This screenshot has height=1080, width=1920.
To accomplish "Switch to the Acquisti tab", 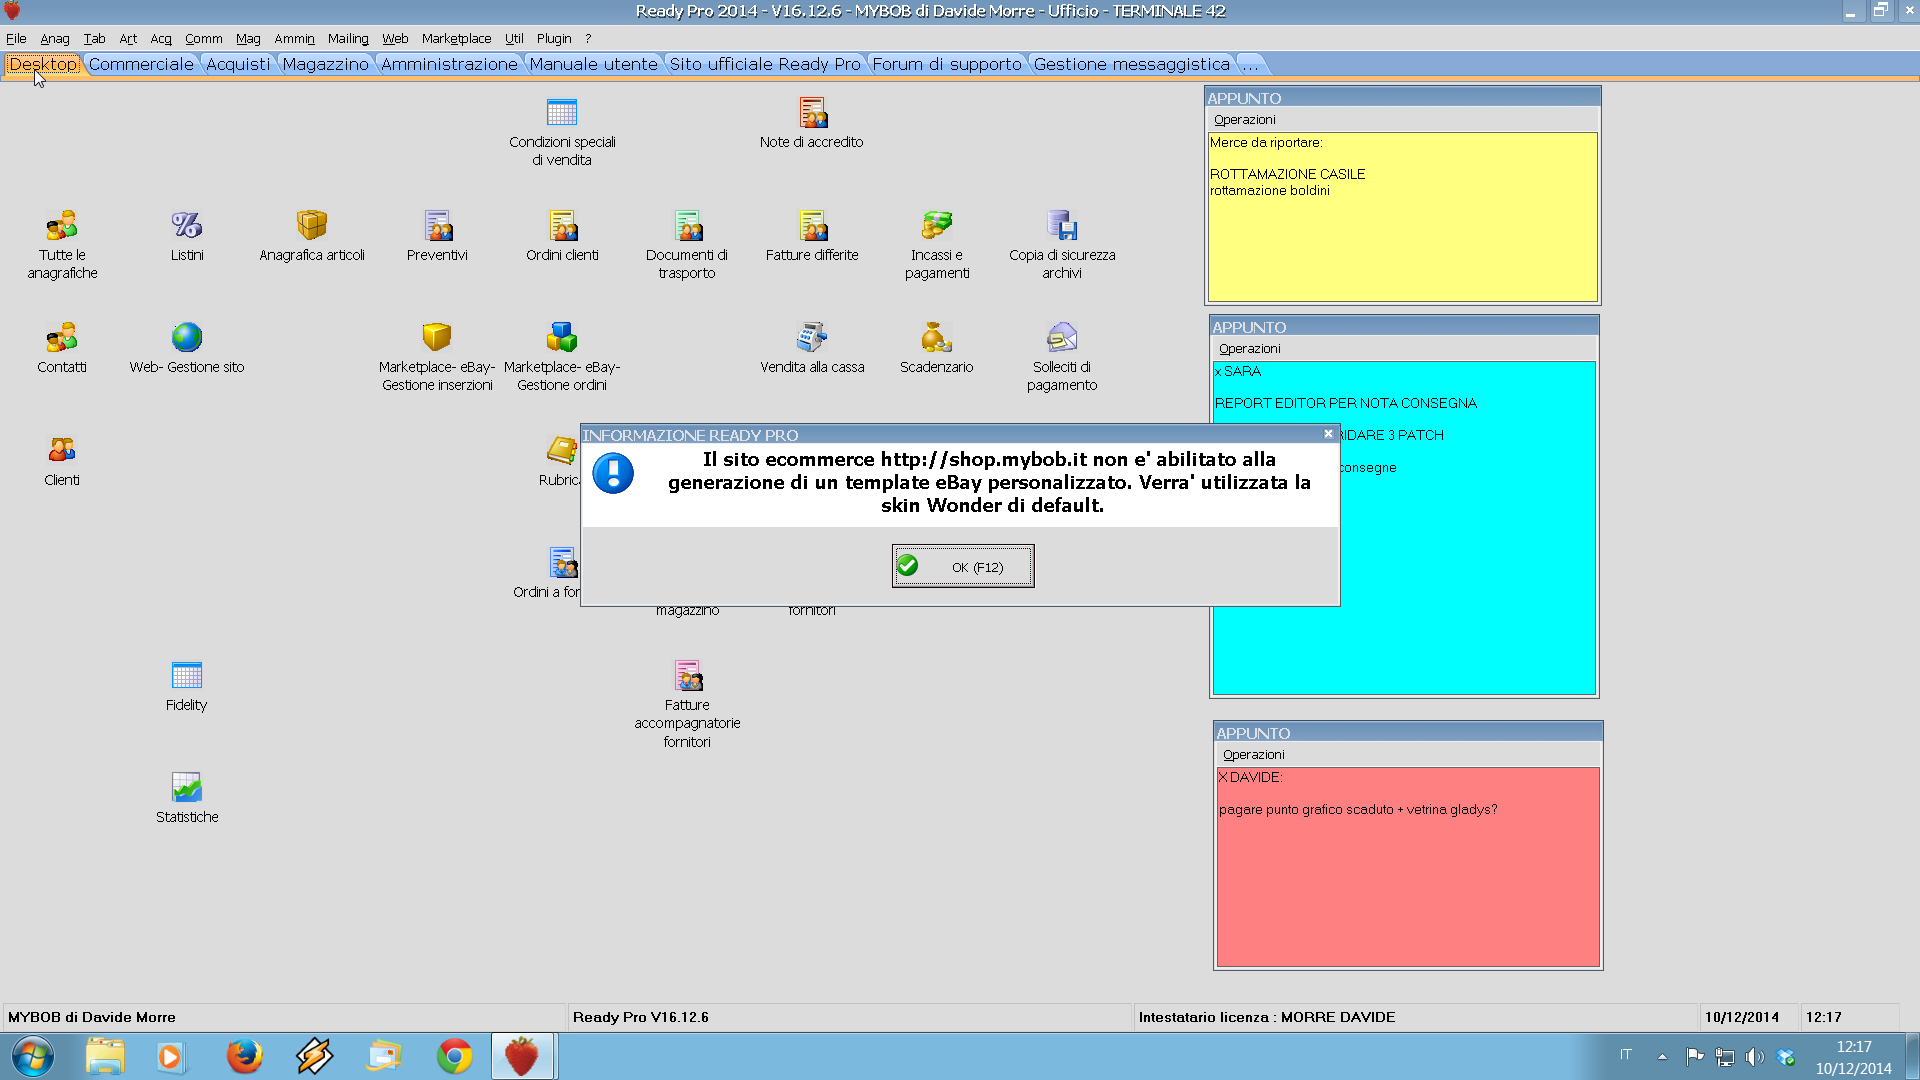I will coord(238,64).
